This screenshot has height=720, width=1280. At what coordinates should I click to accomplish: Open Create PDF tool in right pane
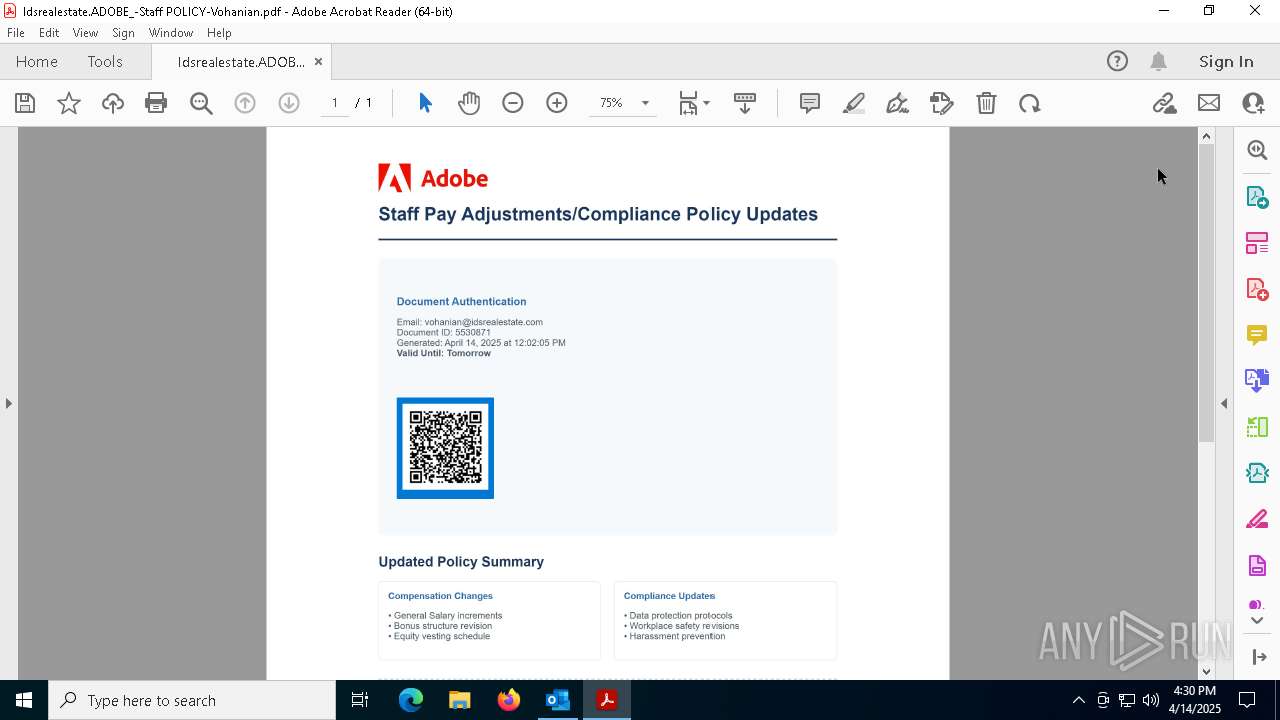pyautogui.click(x=1257, y=289)
